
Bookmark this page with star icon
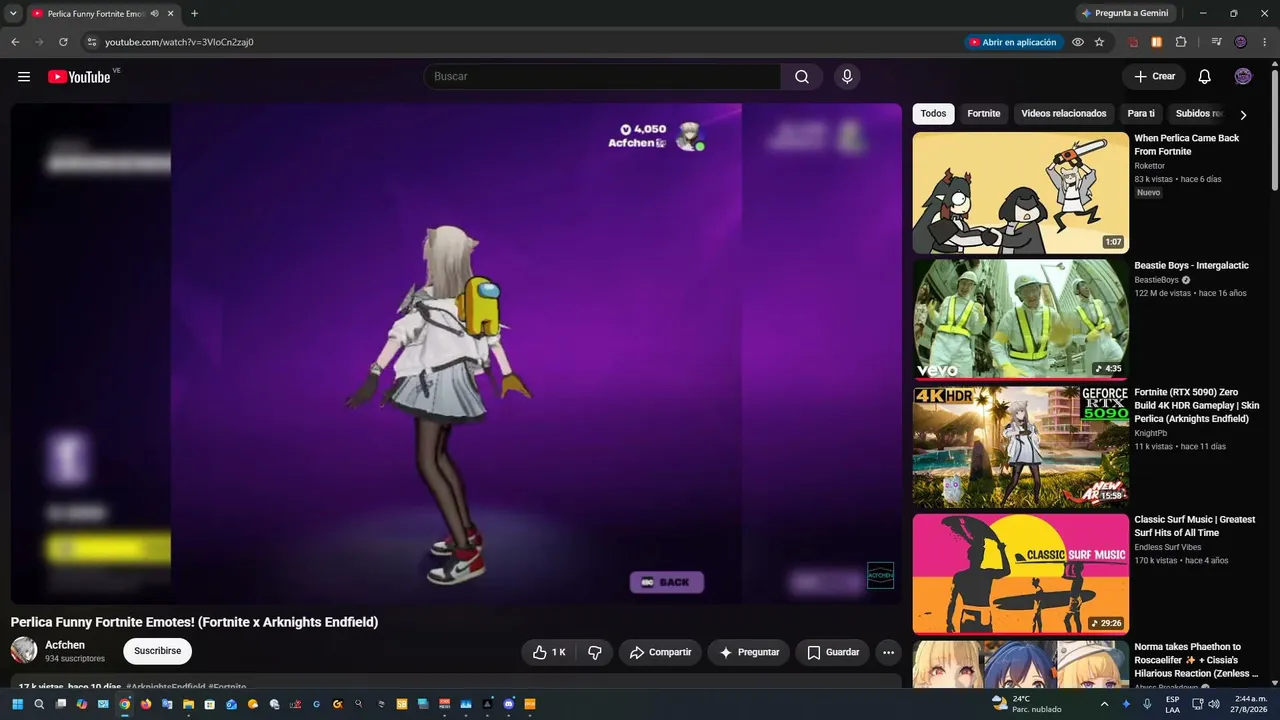click(1099, 42)
